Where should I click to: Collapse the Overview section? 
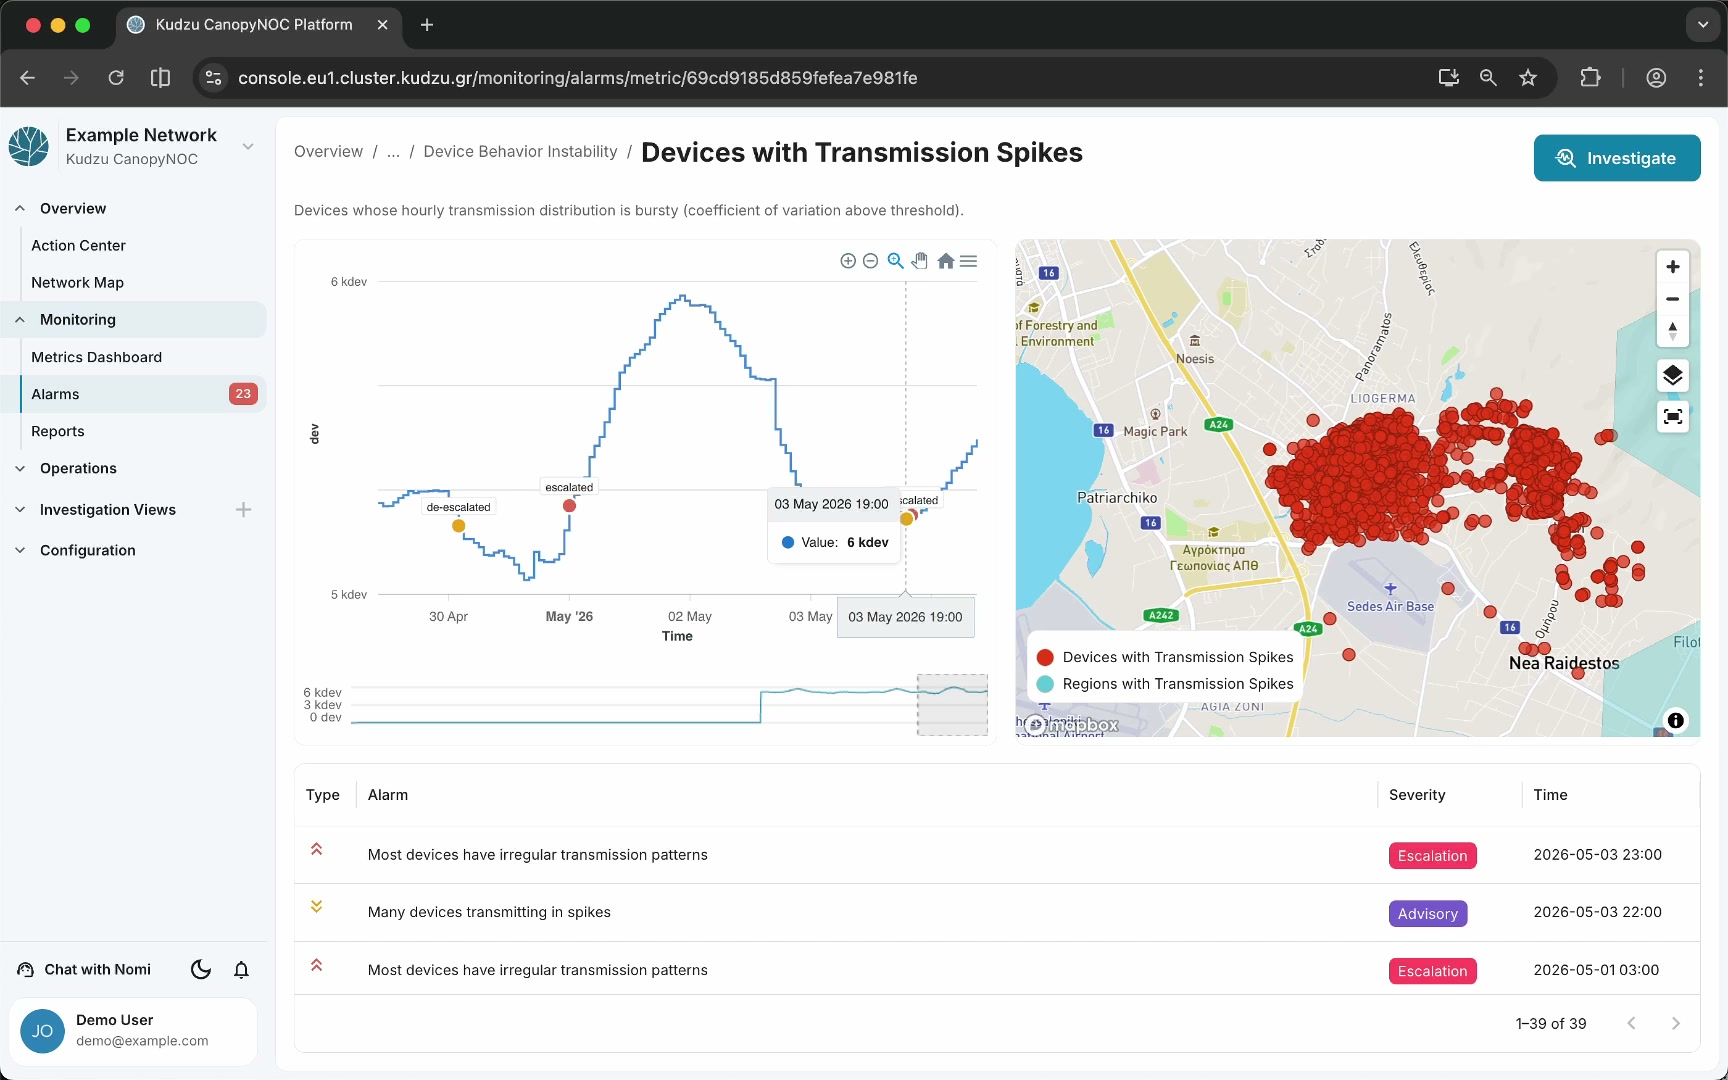pyautogui.click(x=20, y=209)
